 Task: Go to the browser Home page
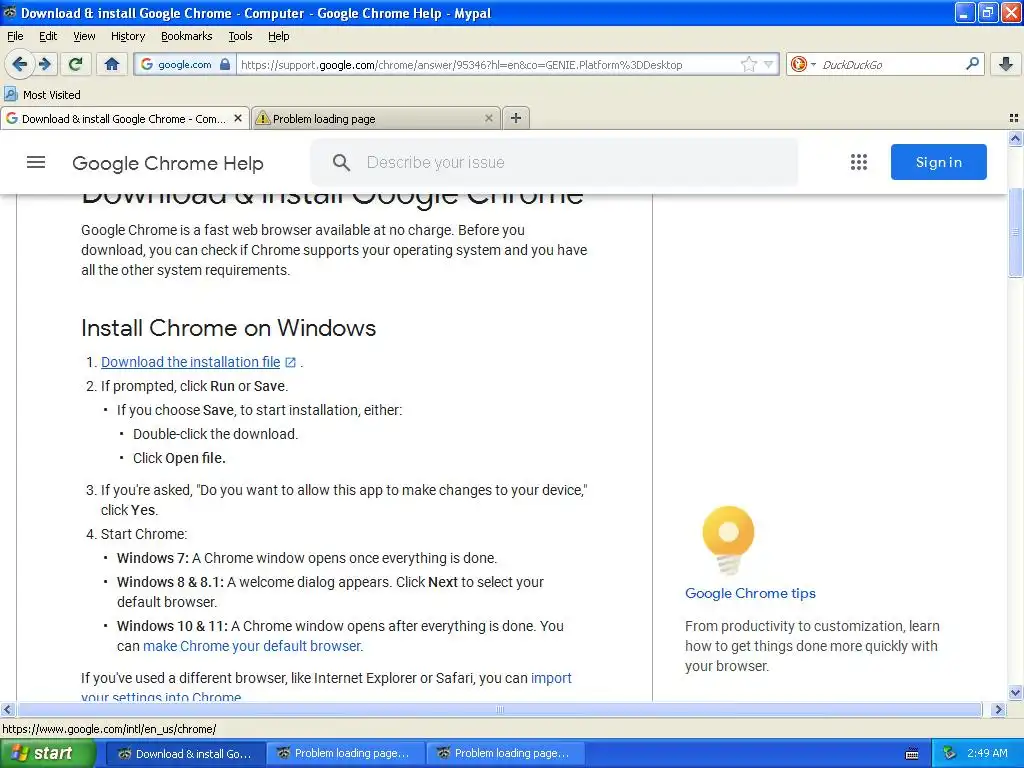pyautogui.click(x=112, y=64)
